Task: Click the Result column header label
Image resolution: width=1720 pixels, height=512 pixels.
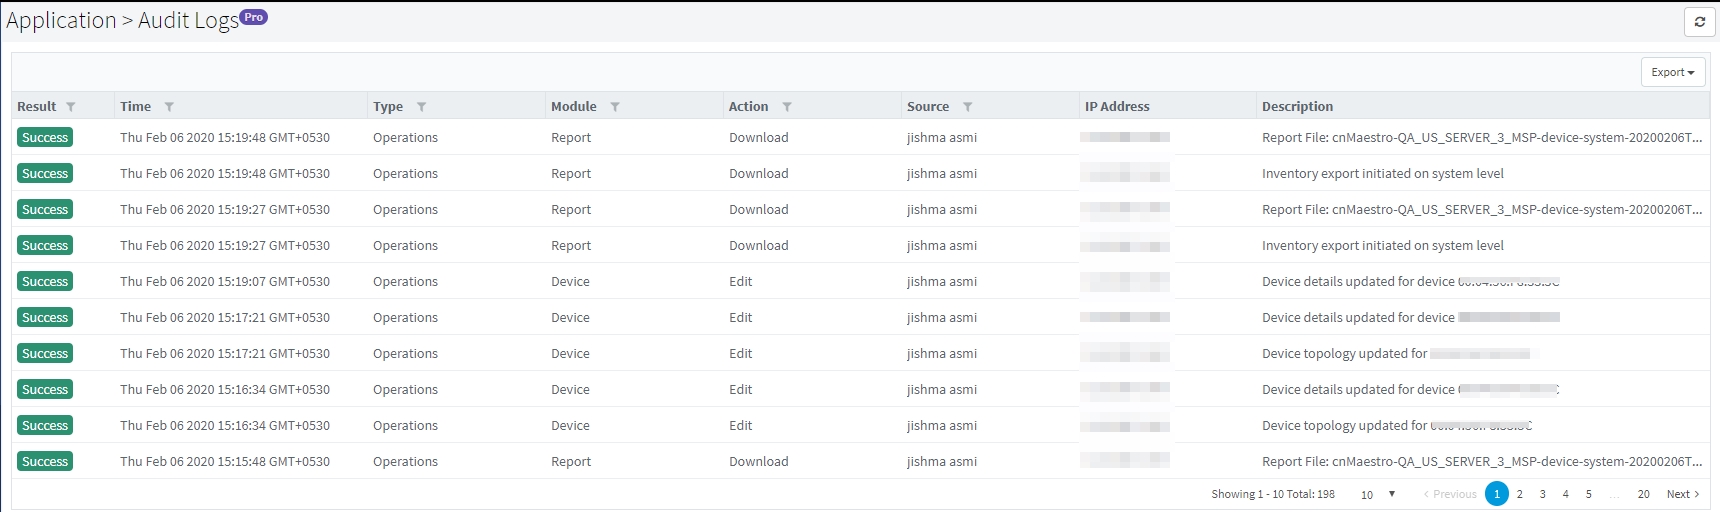Action: (x=37, y=107)
